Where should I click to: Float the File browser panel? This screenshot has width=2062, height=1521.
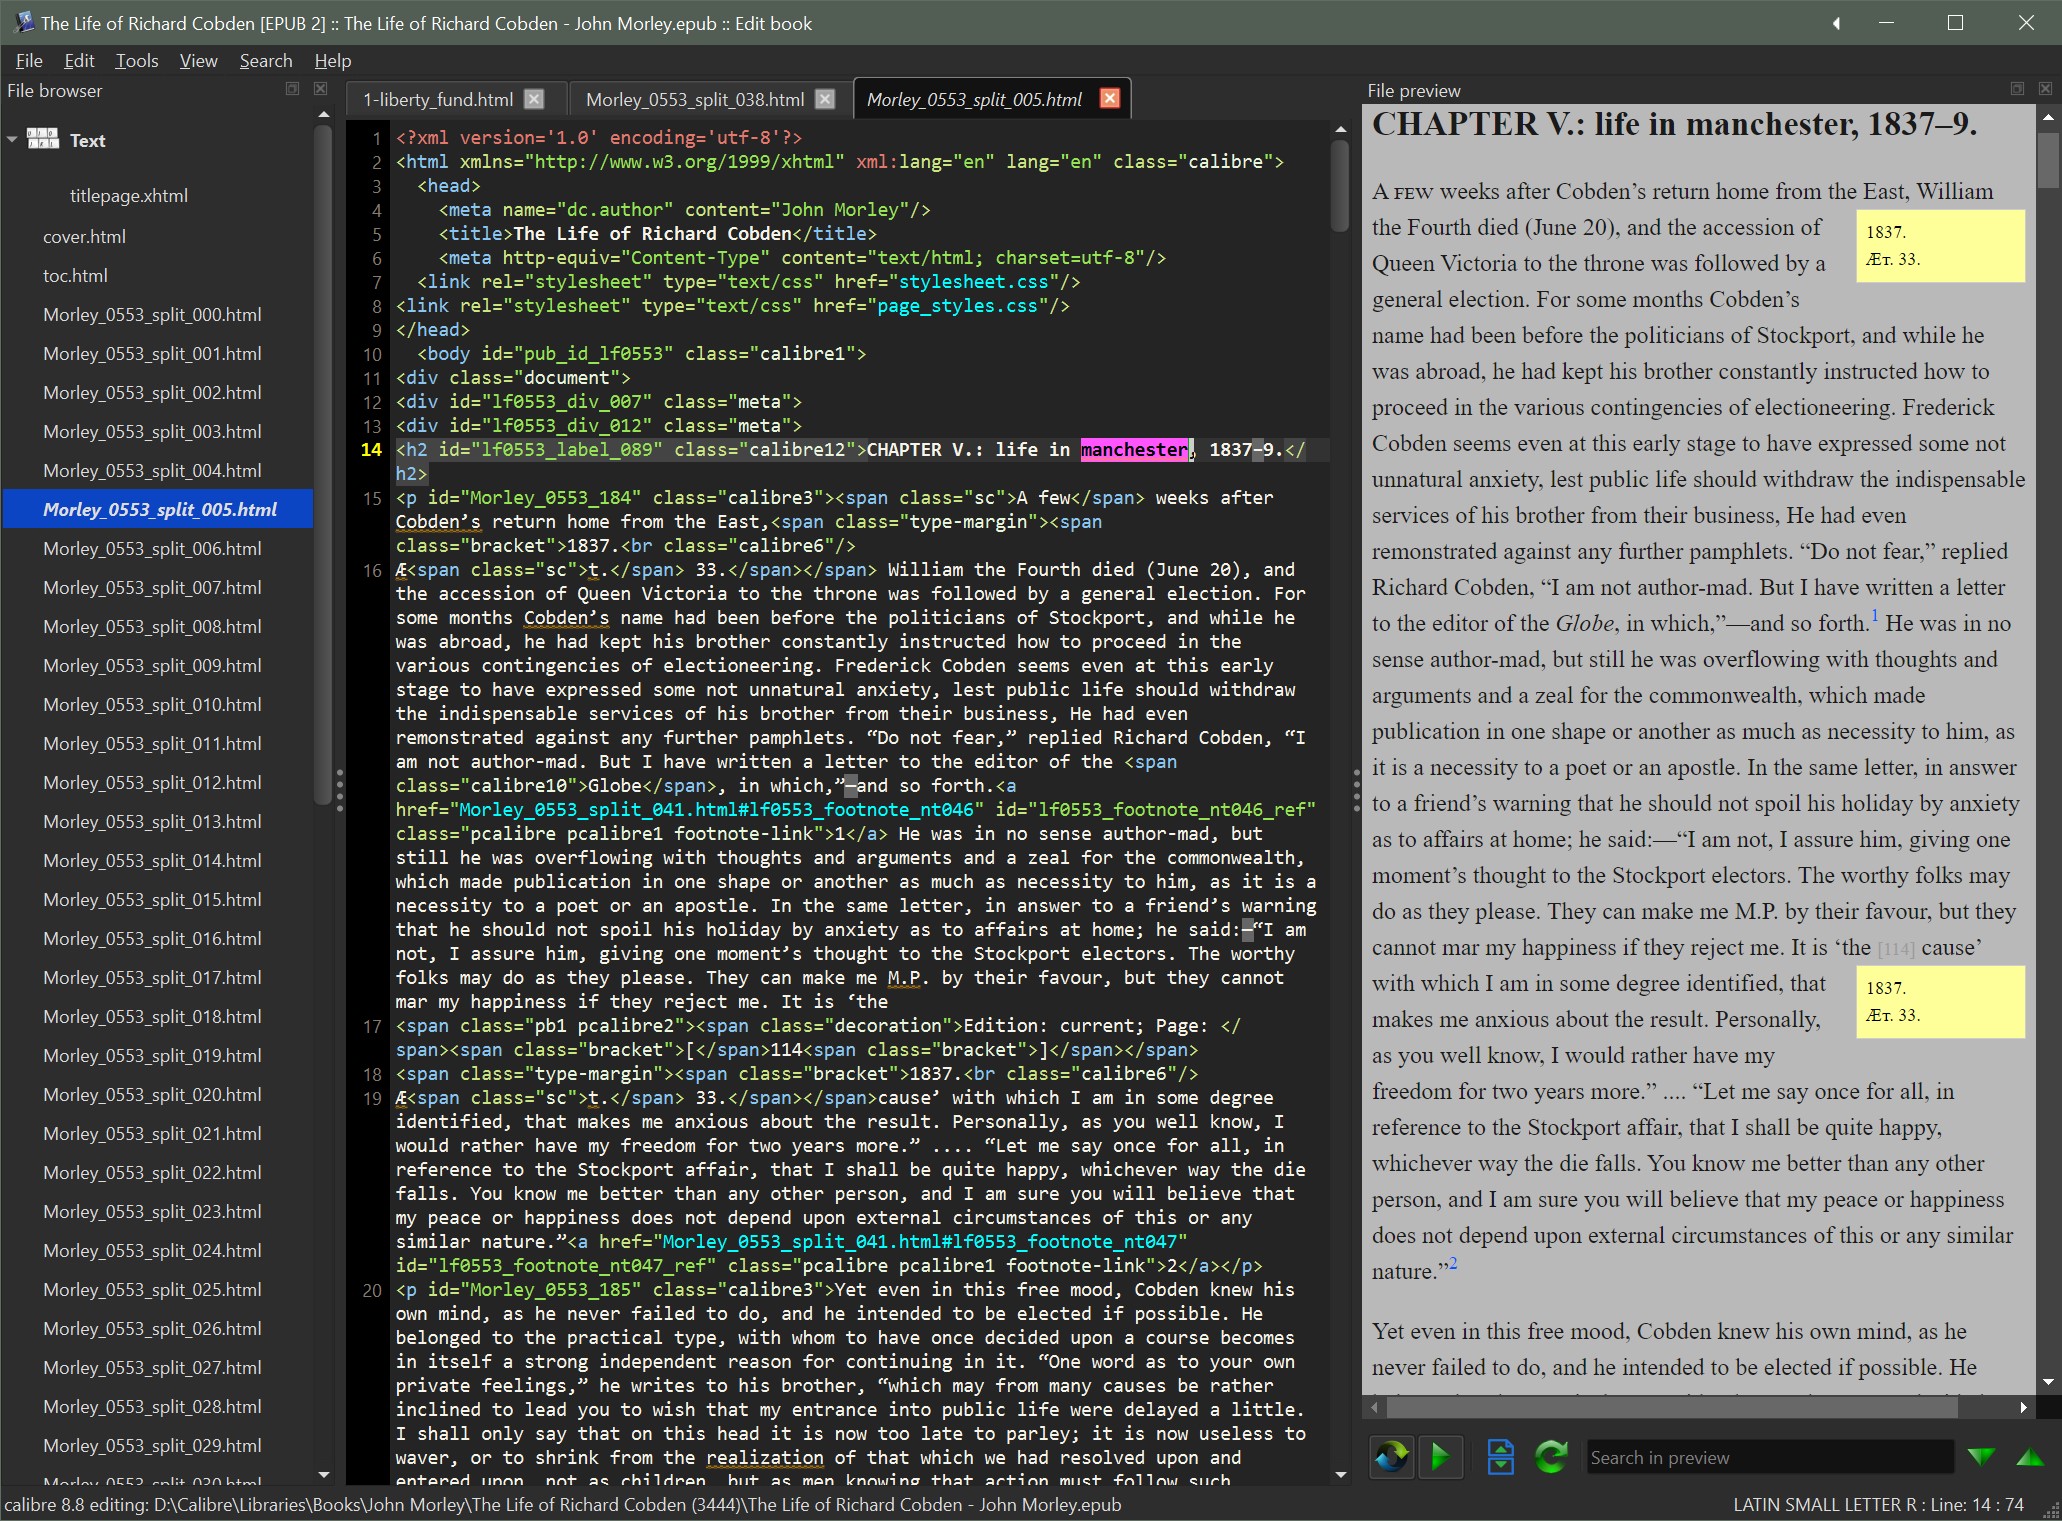(x=292, y=89)
